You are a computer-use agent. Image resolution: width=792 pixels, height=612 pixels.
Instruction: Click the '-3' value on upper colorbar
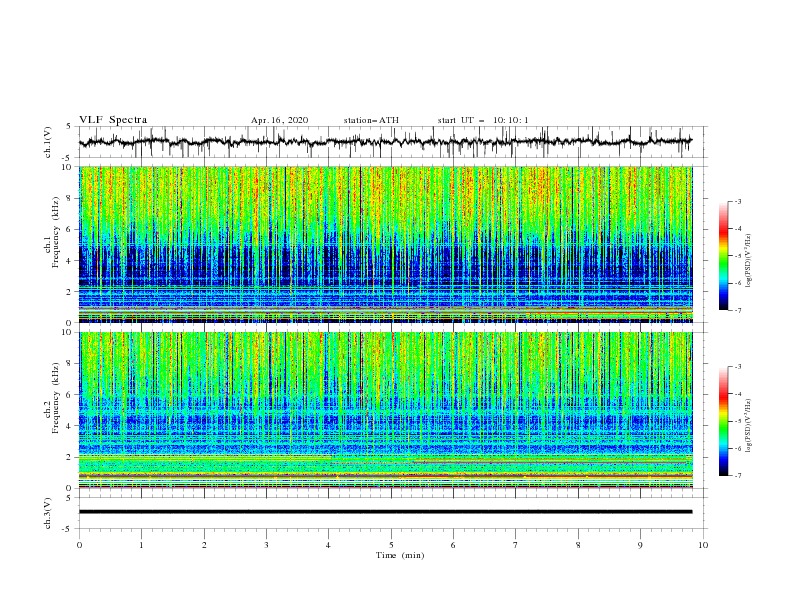click(x=738, y=201)
